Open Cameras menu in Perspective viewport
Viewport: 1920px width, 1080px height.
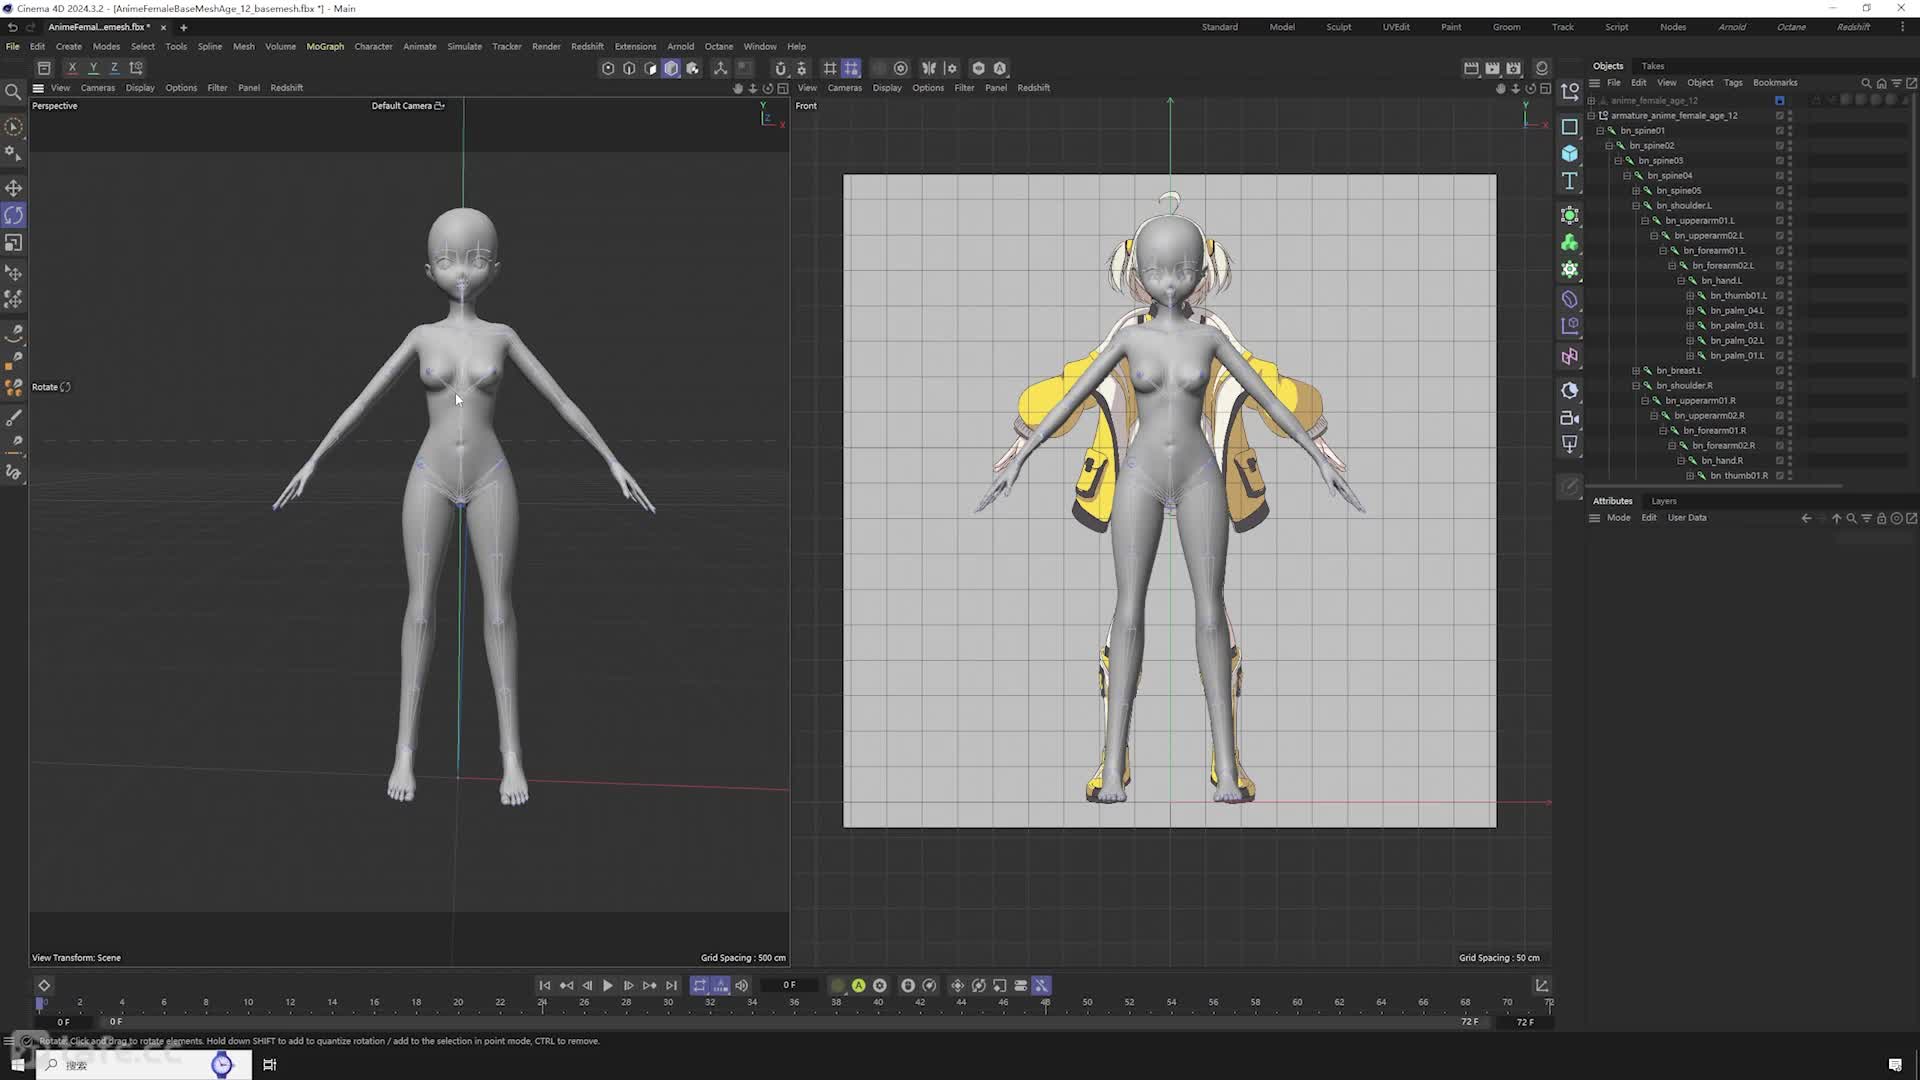98,88
